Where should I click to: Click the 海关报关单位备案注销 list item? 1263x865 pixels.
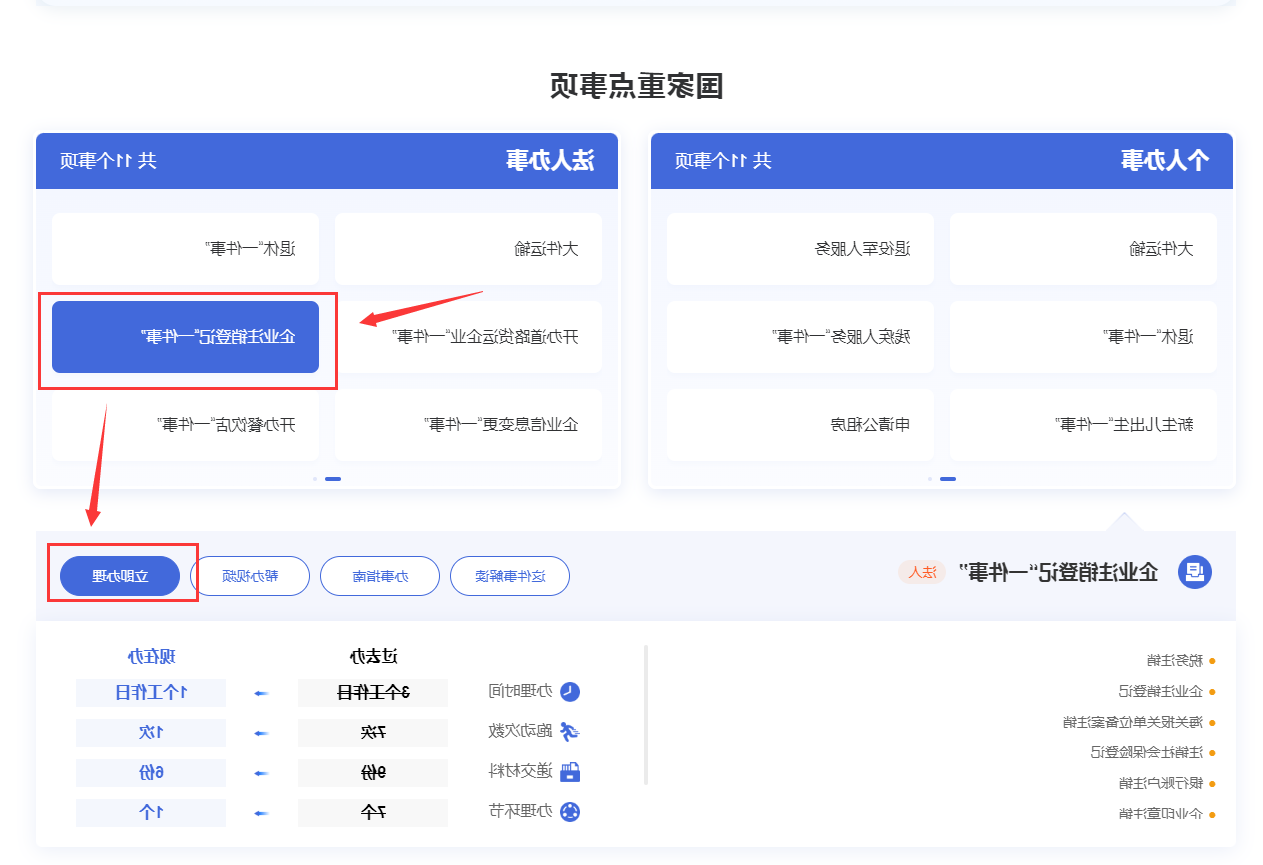1132,722
